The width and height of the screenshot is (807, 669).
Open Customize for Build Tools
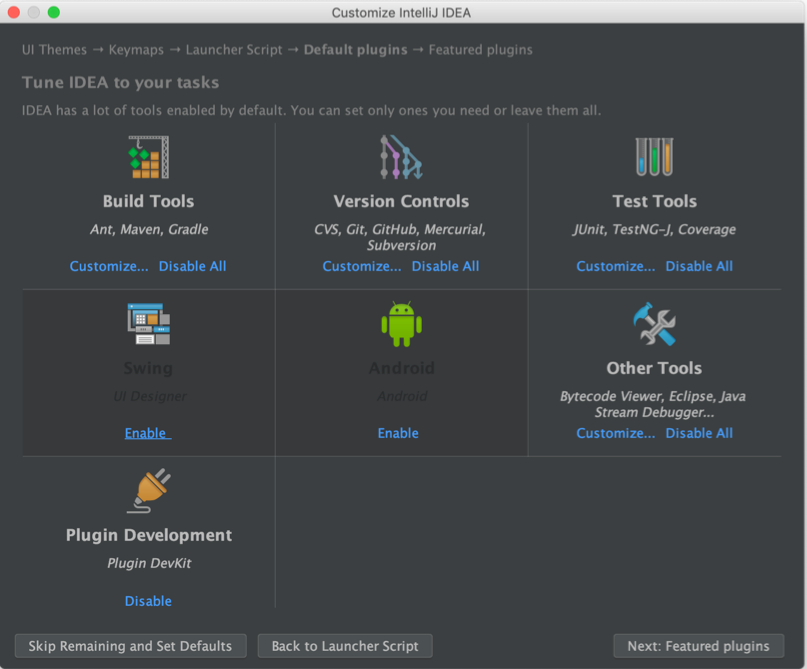tap(109, 266)
